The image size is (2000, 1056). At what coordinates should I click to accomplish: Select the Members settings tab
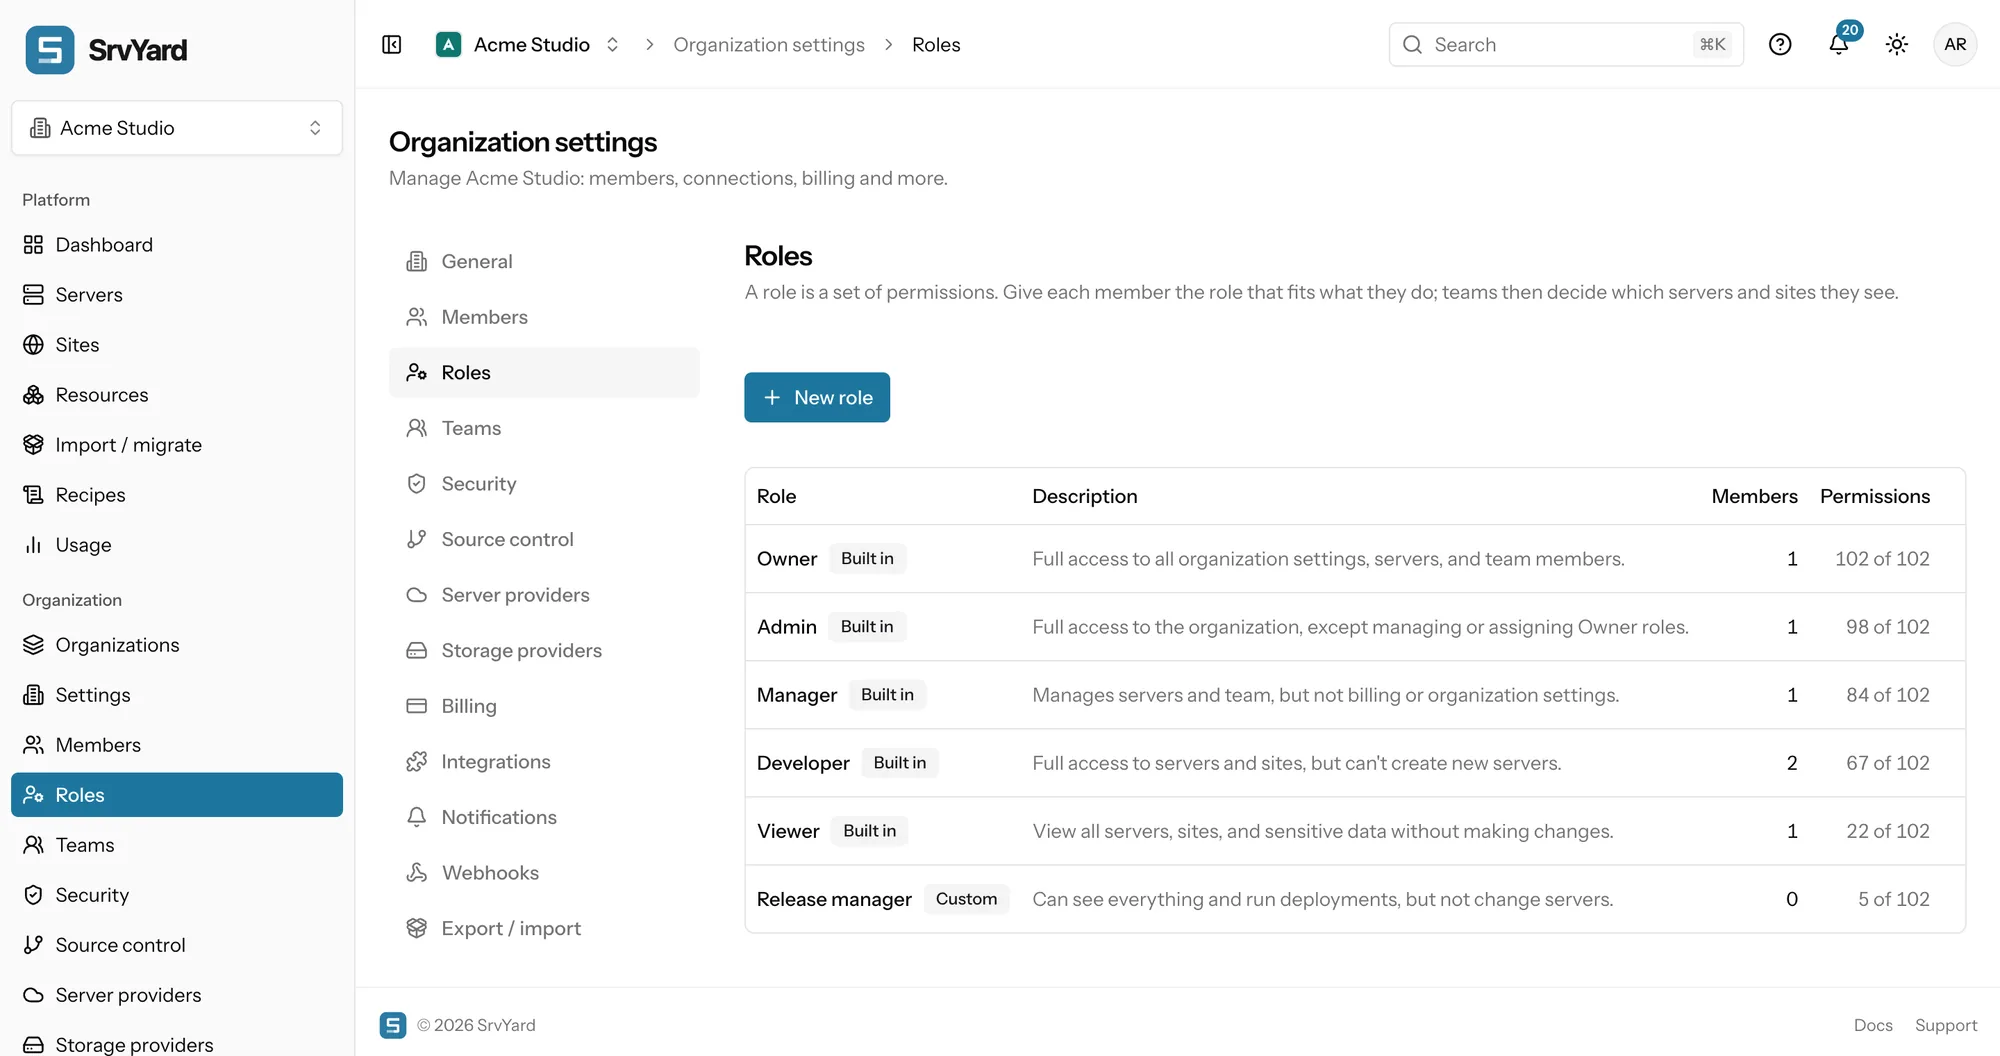coord(544,317)
